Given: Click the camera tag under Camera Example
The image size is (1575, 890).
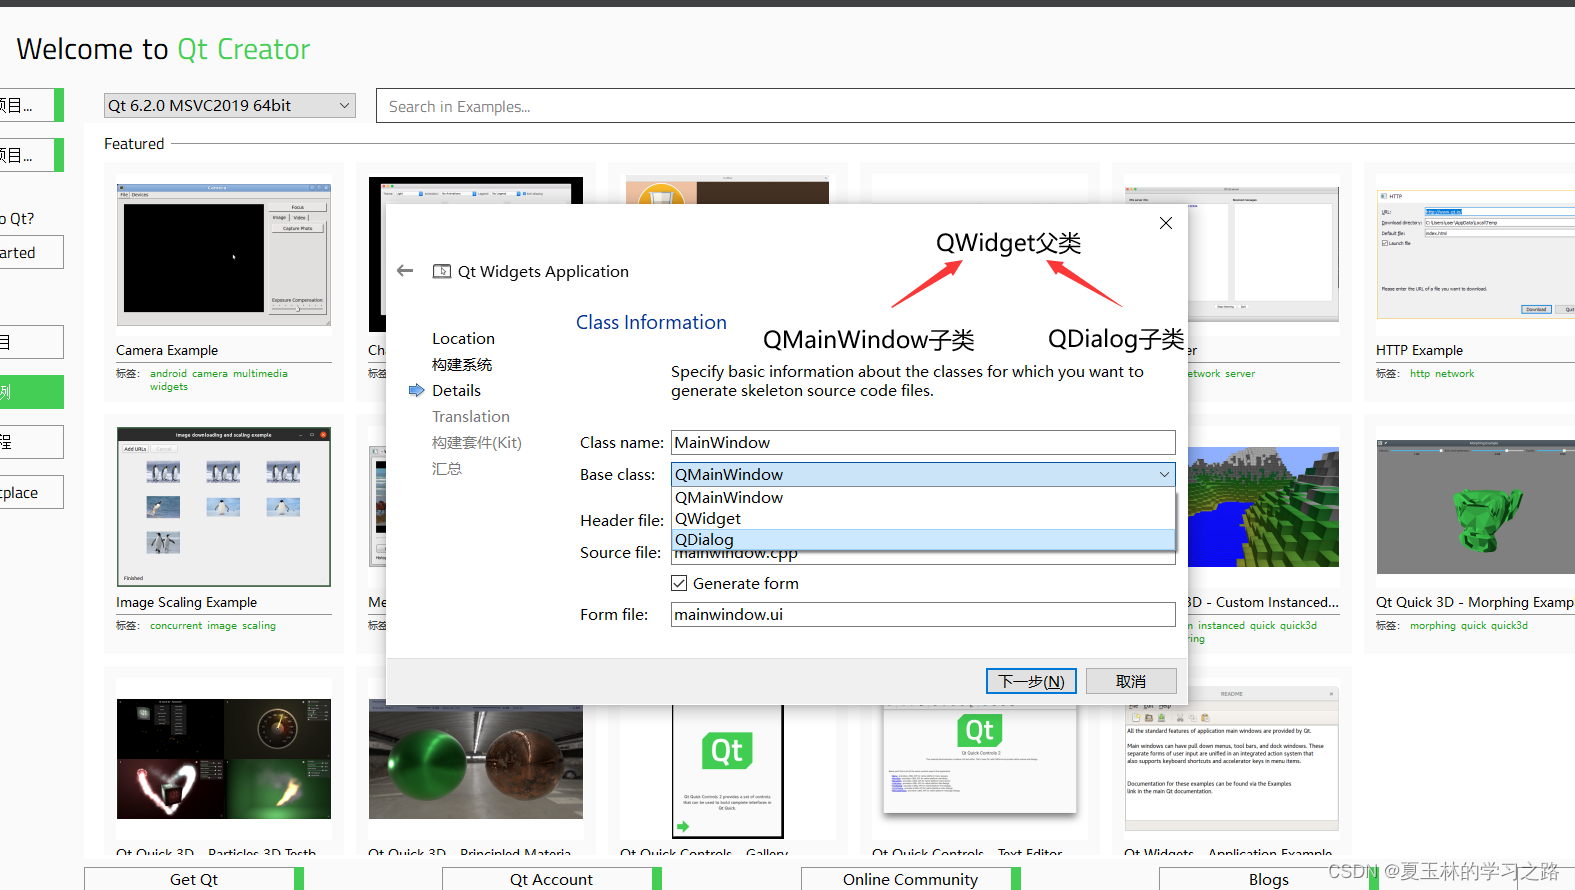Looking at the screenshot, I should click(x=210, y=373).
